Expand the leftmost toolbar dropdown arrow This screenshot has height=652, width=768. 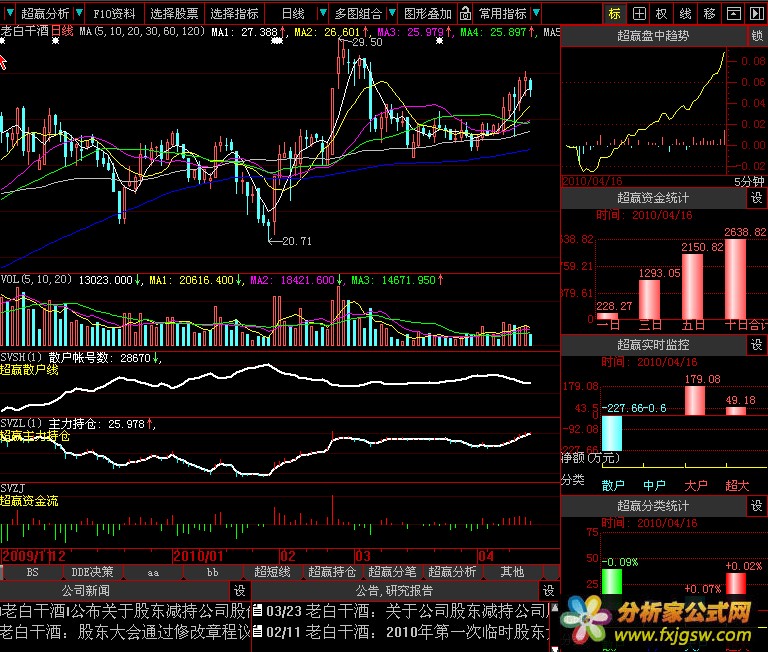coord(9,13)
